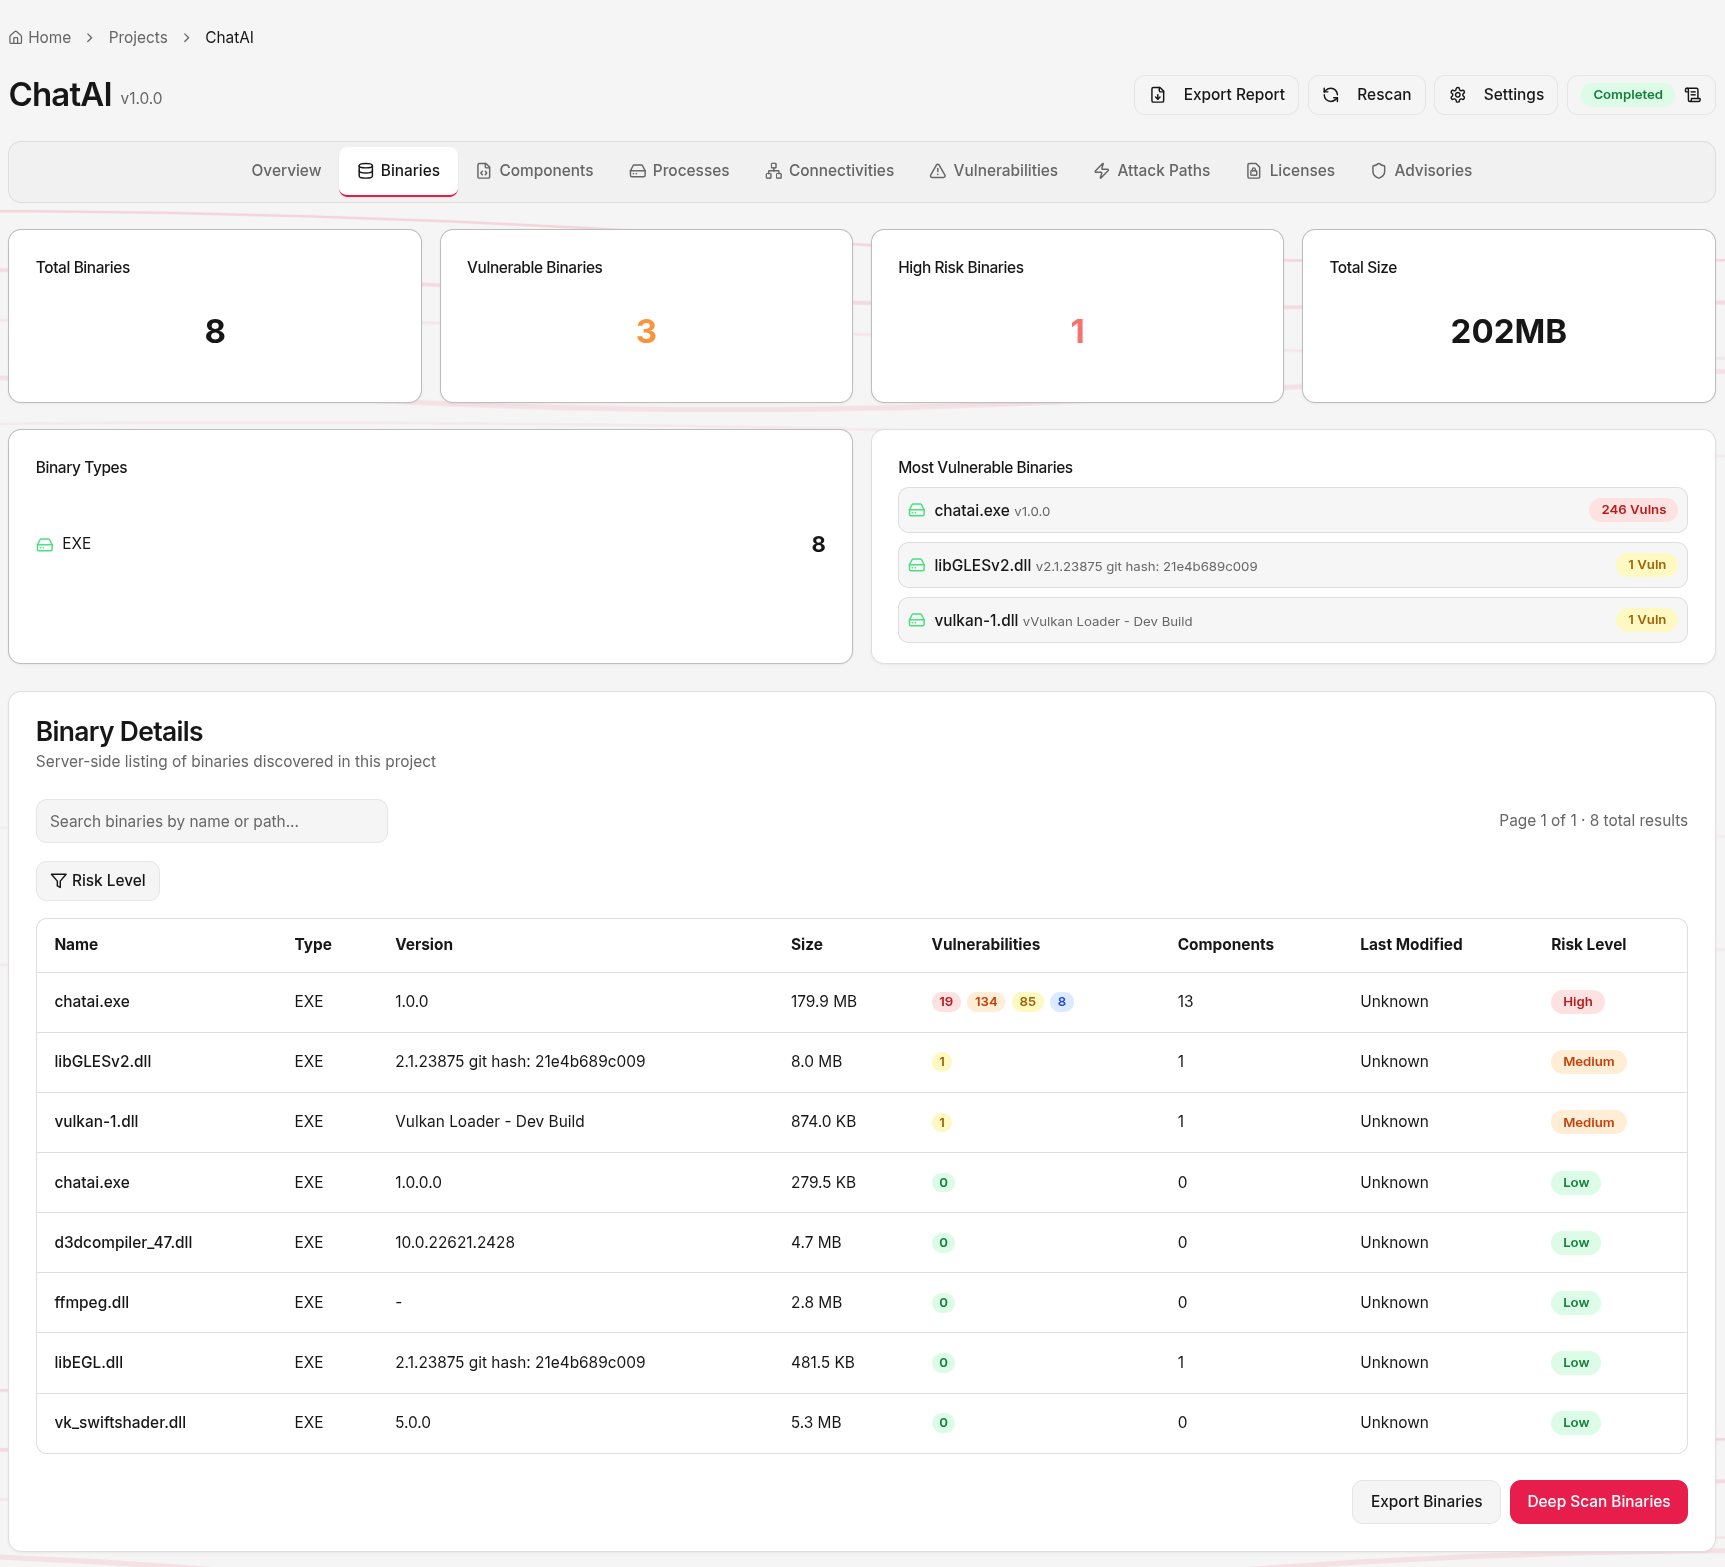Click vk_swiftshader.dll in Binary Details
Image resolution: width=1725 pixels, height=1567 pixels.
[x=121, y=1423]
